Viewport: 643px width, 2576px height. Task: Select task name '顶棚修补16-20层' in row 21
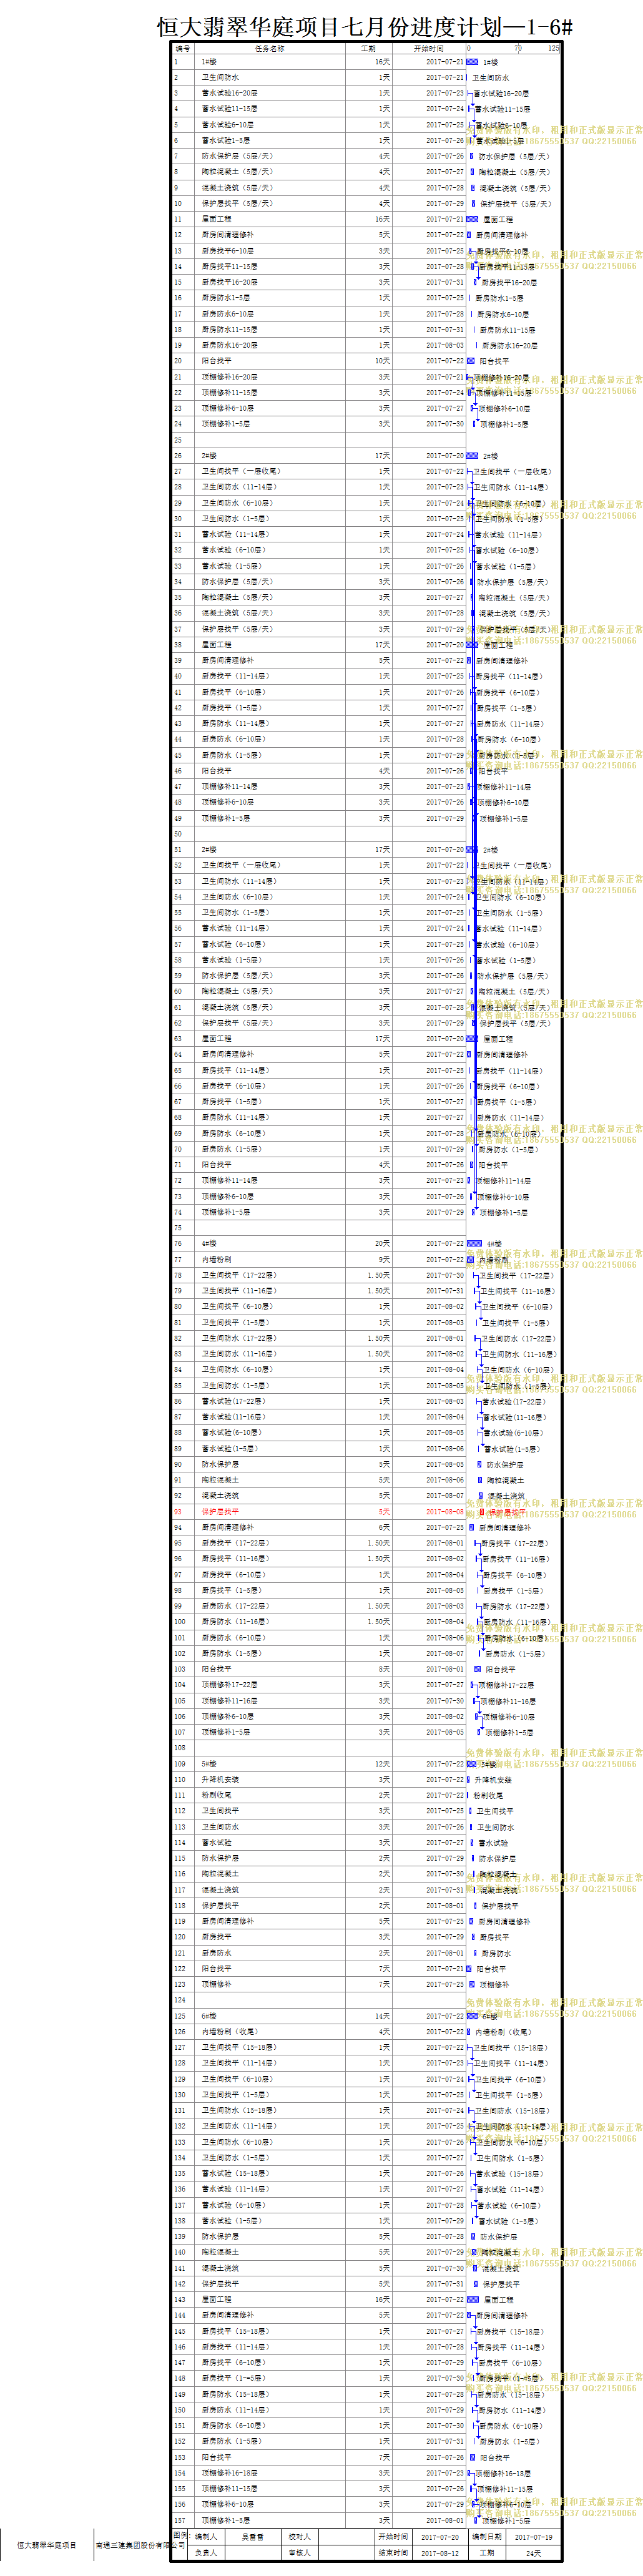click(x=229, y=377)
